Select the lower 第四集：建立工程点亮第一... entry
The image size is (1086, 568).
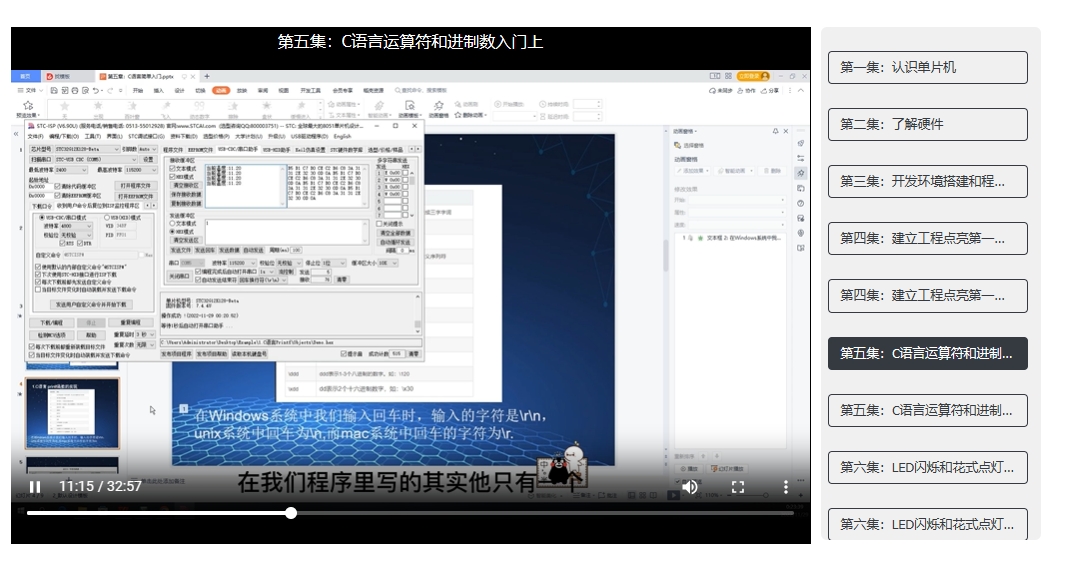927,296
